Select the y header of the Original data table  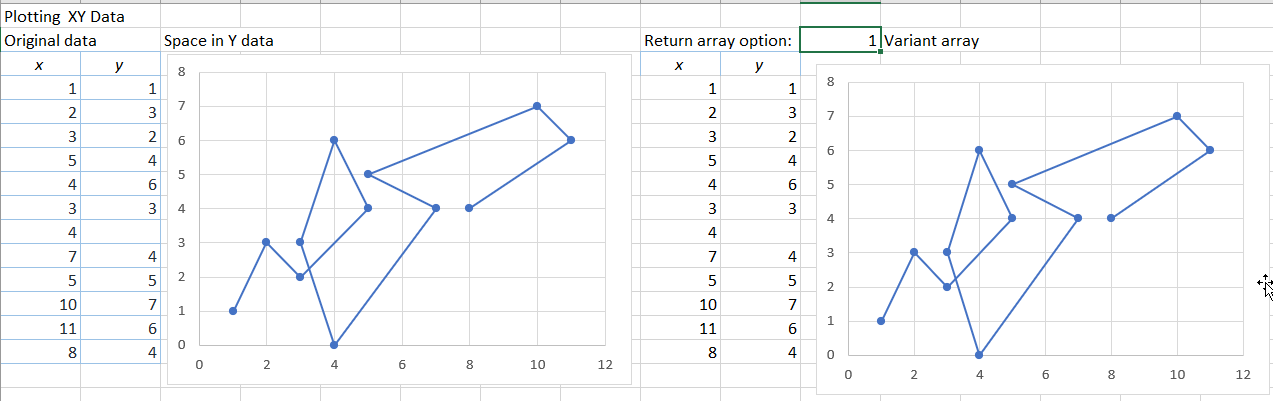[120, 65]
